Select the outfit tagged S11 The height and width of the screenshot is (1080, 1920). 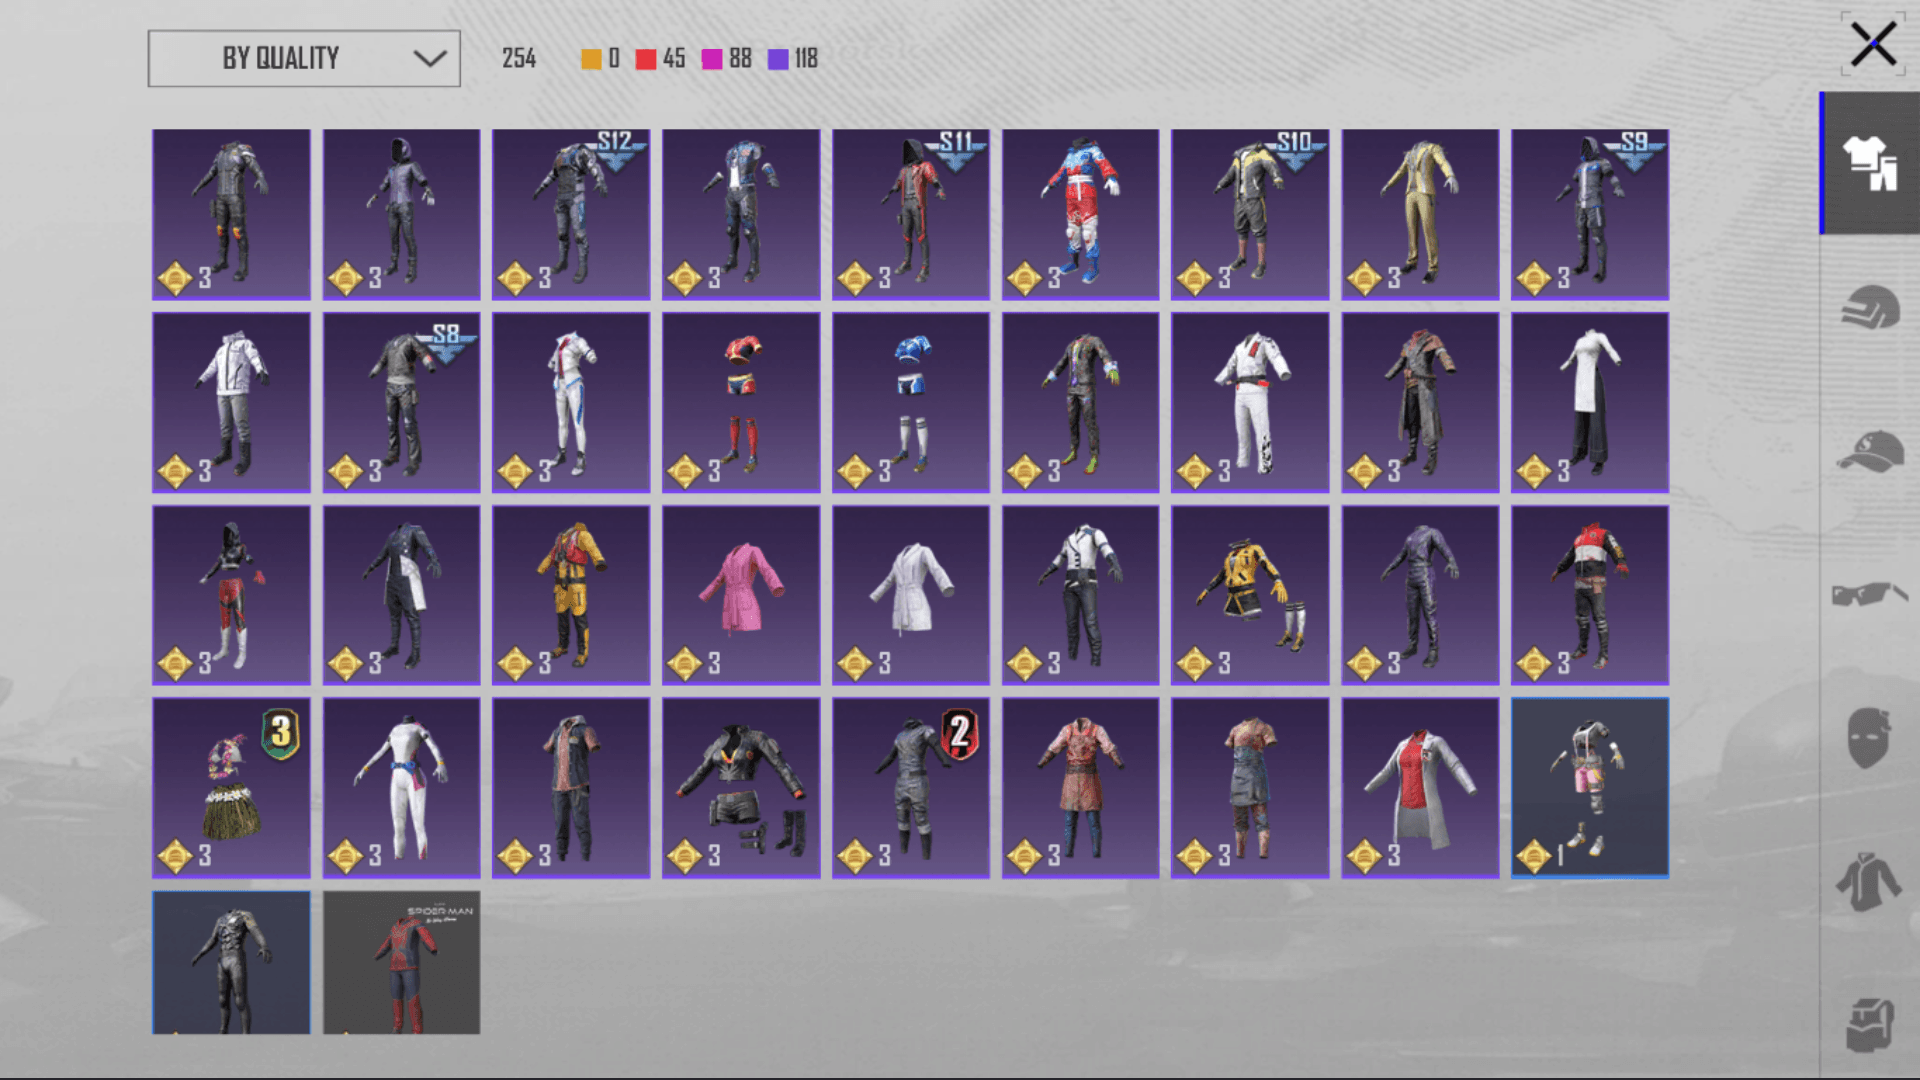911,214
